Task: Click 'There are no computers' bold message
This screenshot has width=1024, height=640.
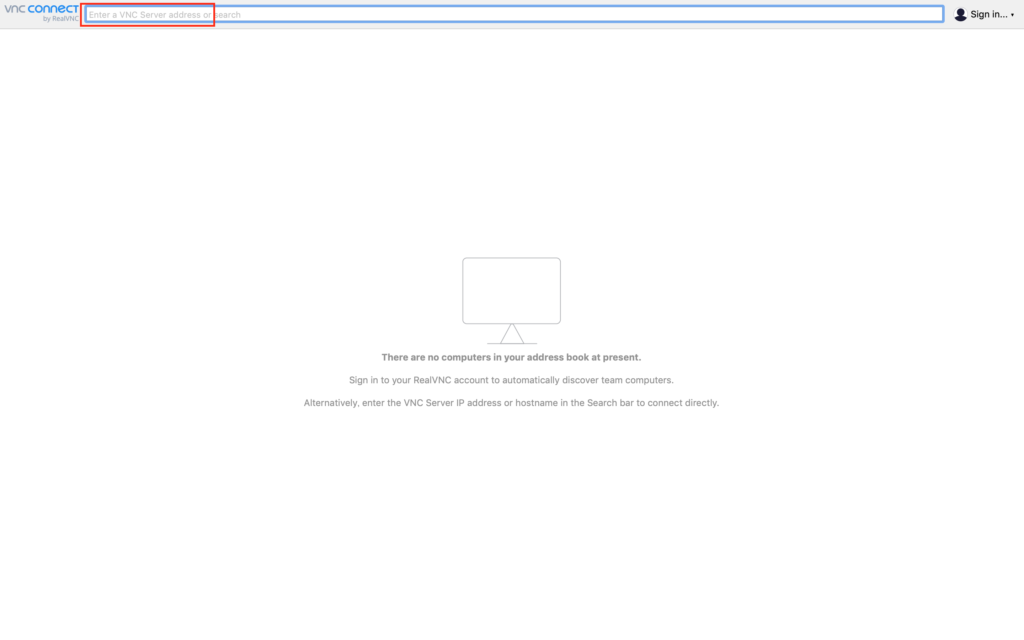Action: coord(511,357)
